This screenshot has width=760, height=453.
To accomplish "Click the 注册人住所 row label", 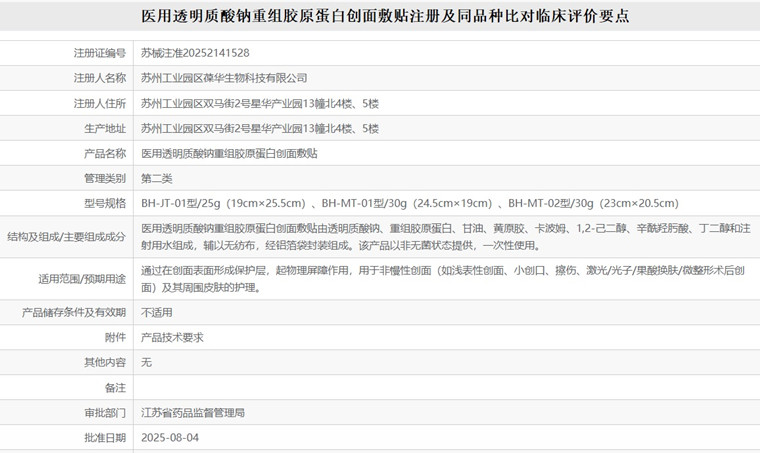I will click(x=99, y=103).
